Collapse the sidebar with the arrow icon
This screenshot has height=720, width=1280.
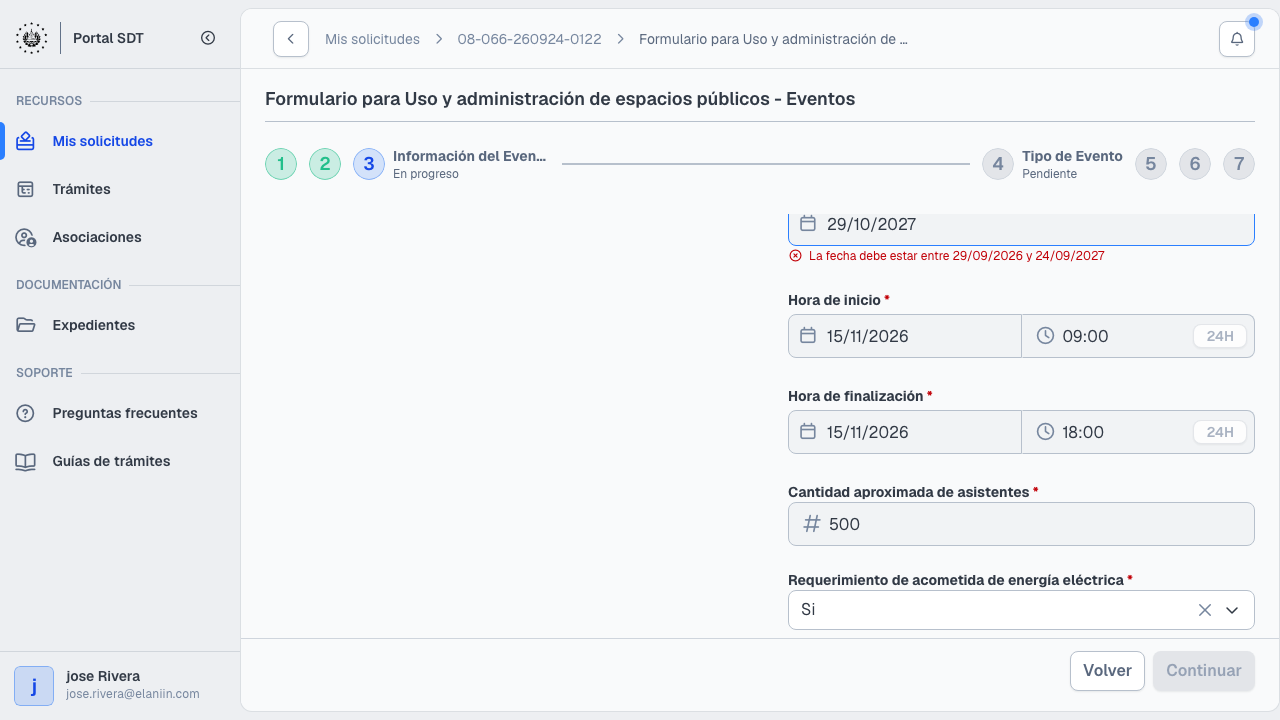(208, 38)
